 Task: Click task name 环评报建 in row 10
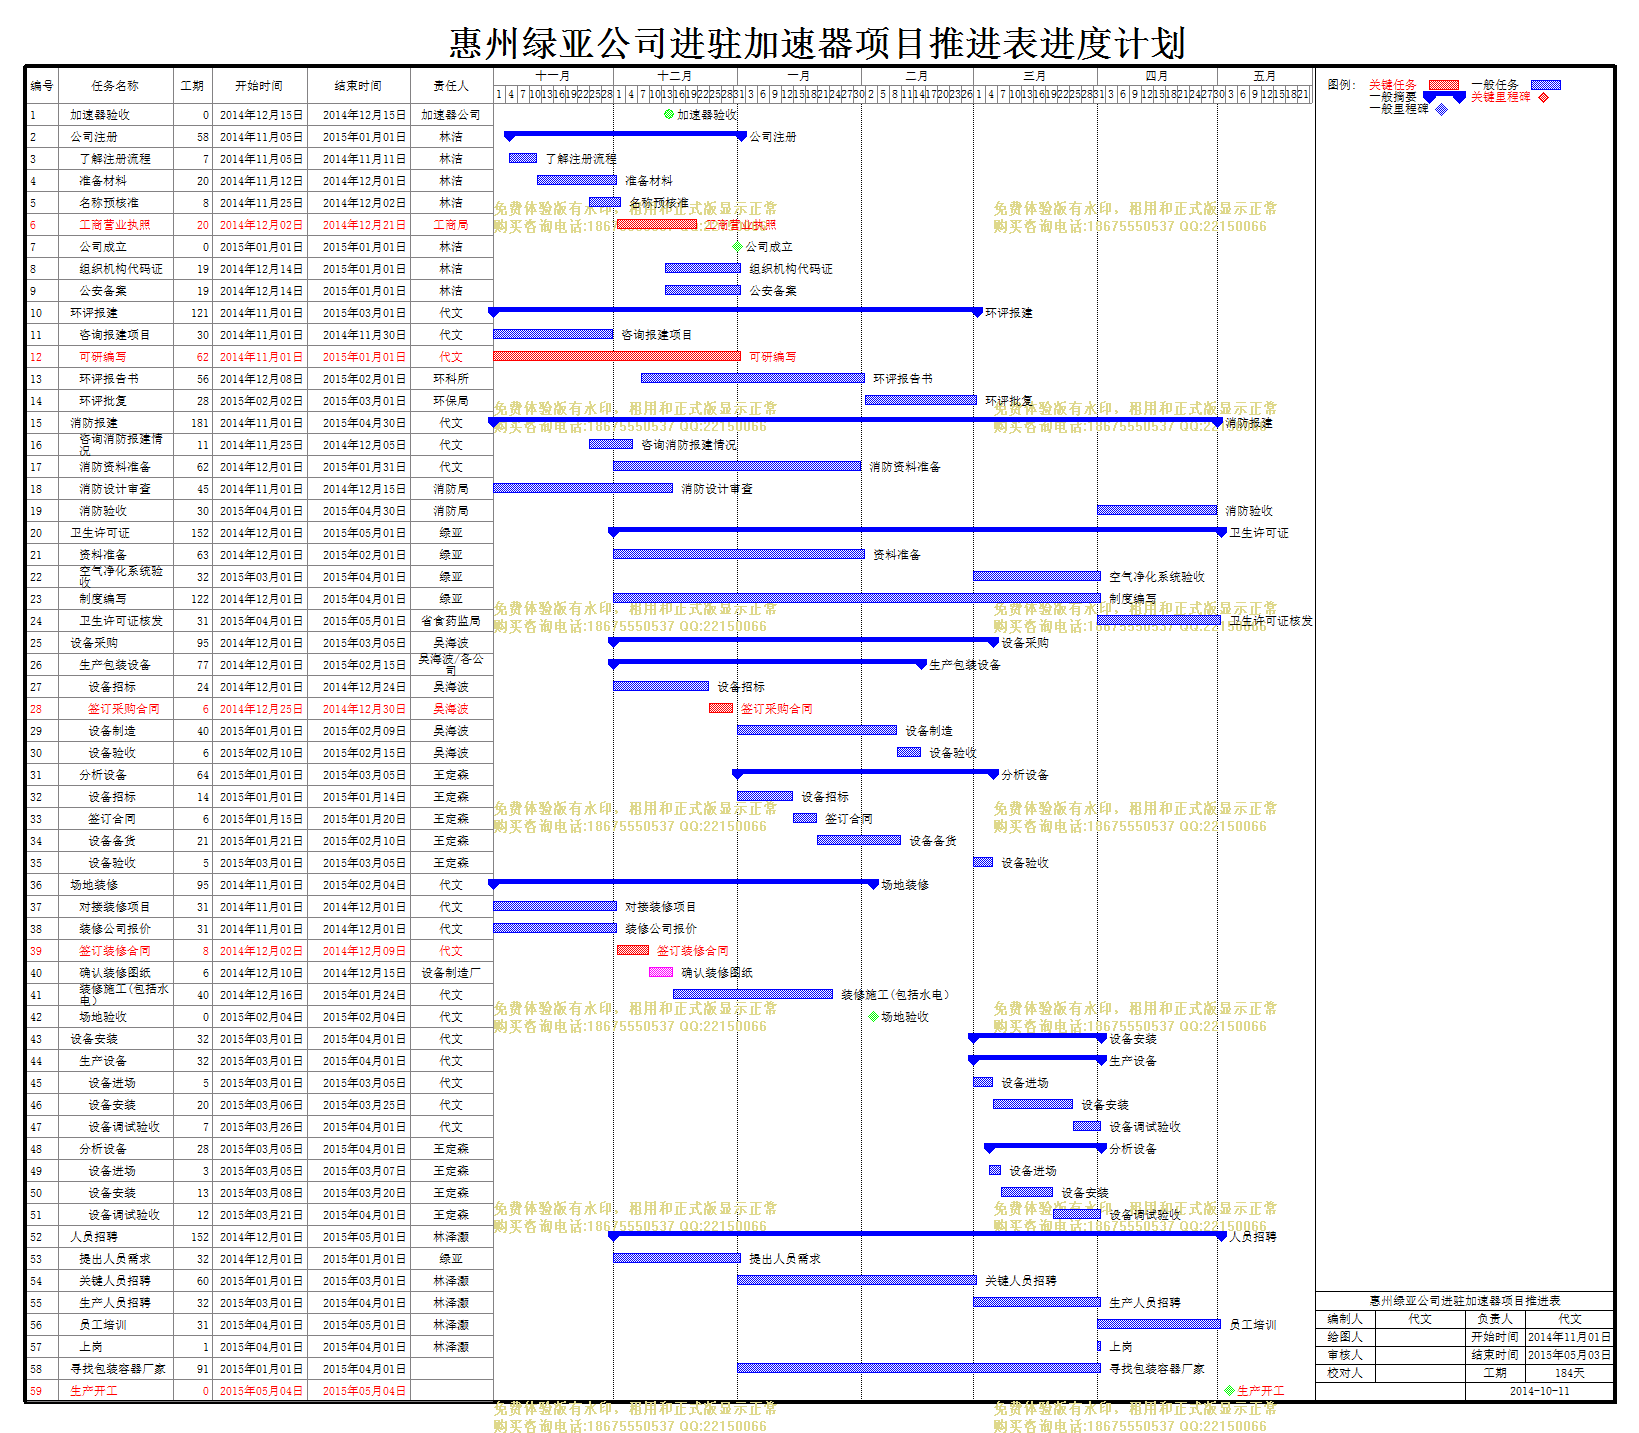click(94, 313)
